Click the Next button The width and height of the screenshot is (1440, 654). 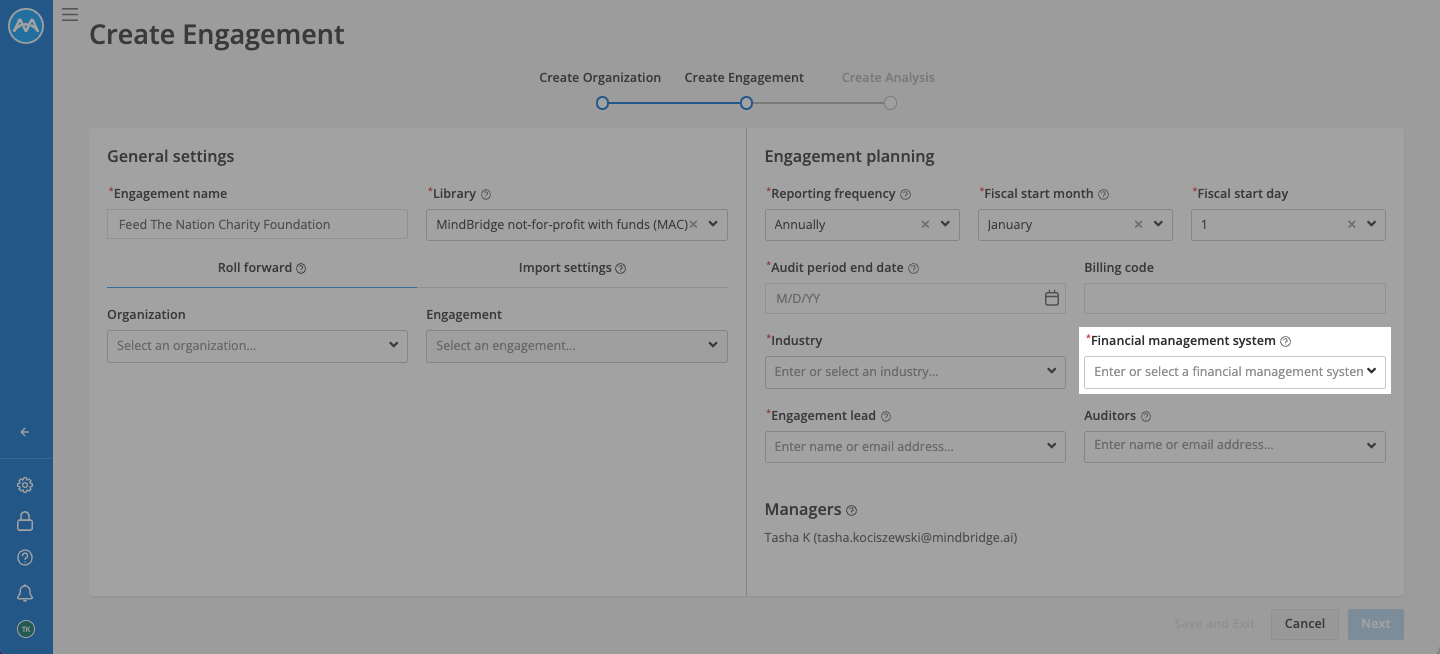click(x=1376, y=624)
